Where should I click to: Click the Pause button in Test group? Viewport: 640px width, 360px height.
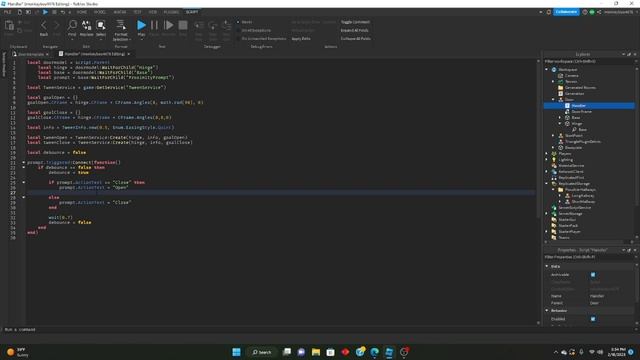click(154, 26)
